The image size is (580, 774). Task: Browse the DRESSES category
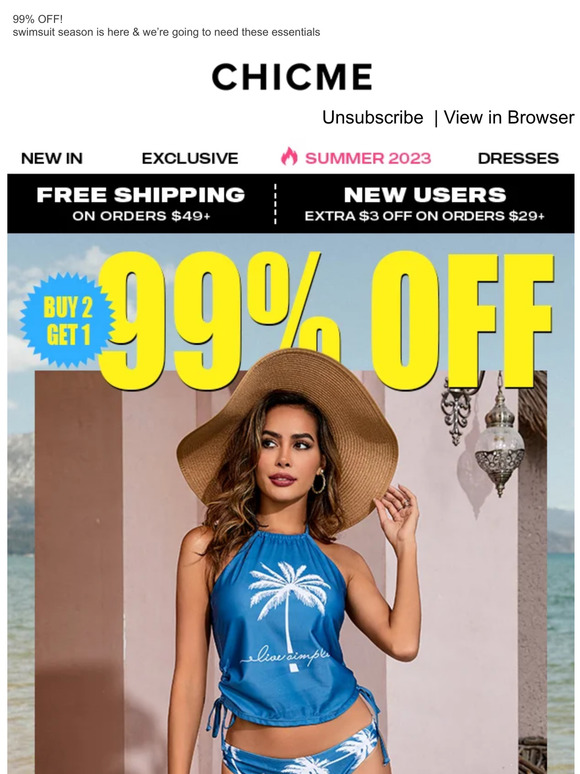pos(518,158)
